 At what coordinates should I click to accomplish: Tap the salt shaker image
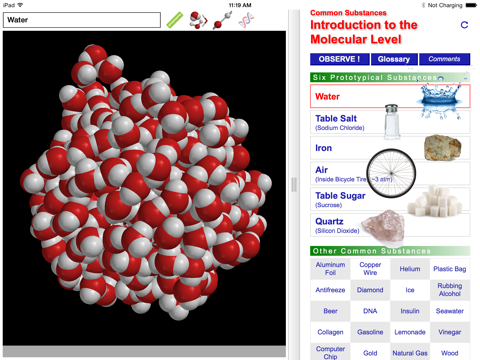[x=392, y=121]
